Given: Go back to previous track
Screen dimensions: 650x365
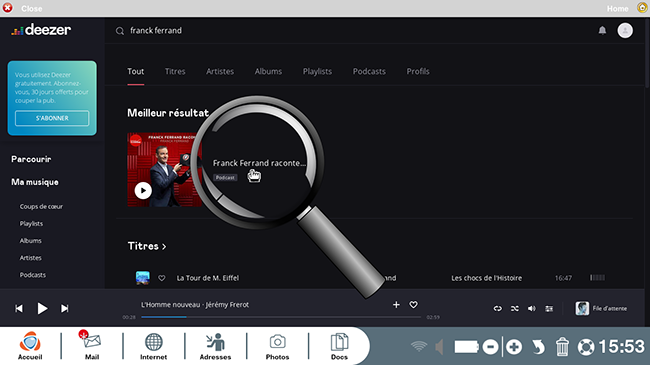Looking at the screenshot, I should 19,308.
